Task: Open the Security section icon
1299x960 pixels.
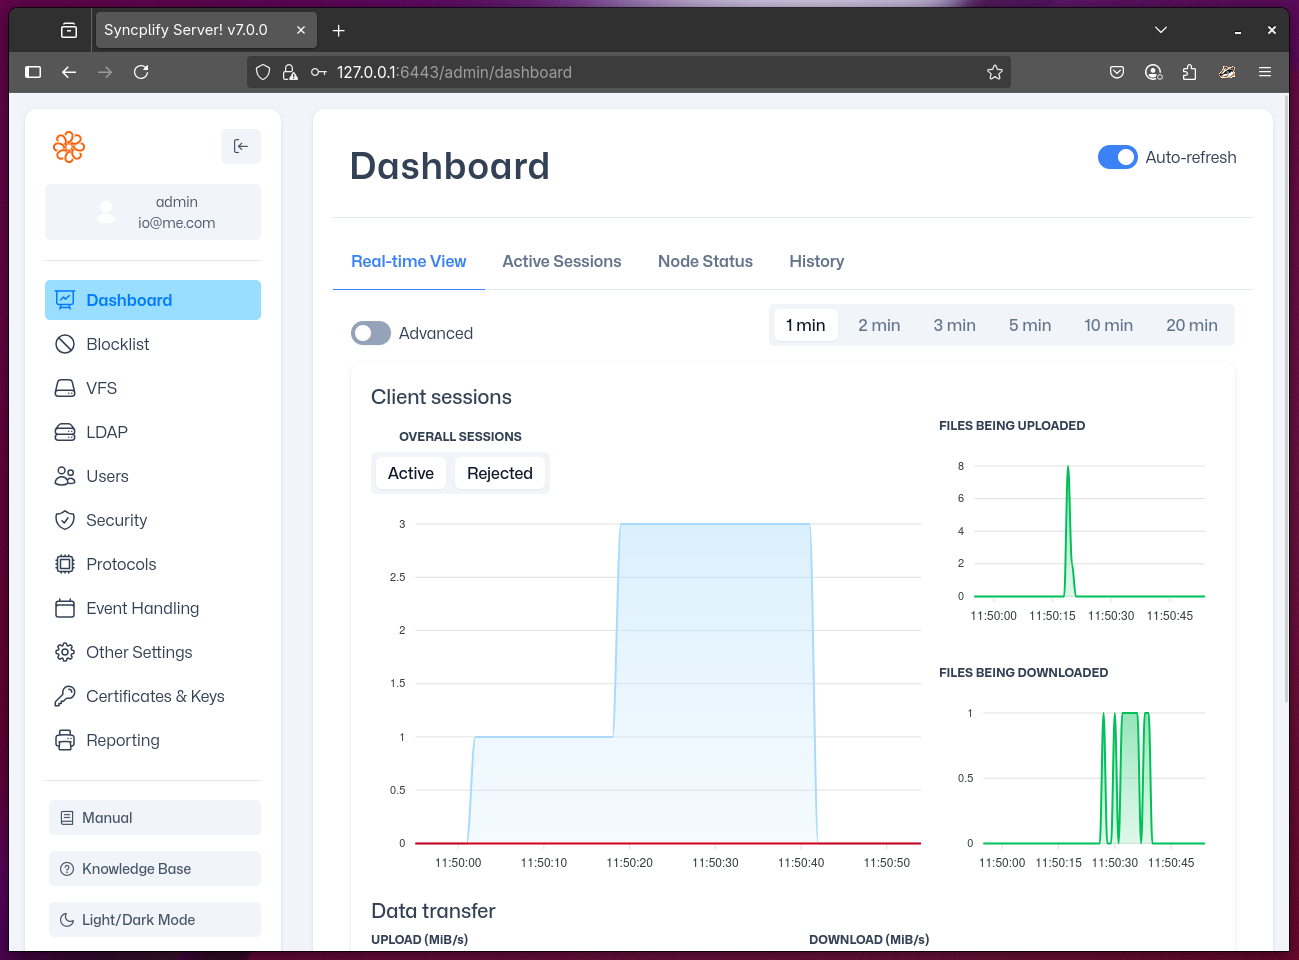Action: point(66,520)
